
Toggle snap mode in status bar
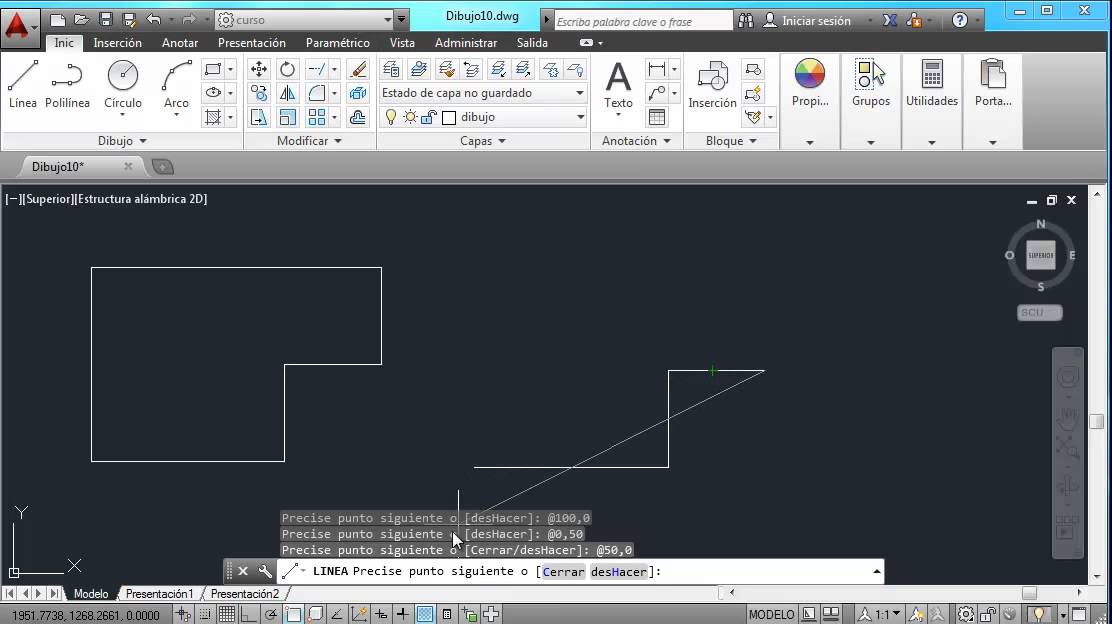point(205,615)
